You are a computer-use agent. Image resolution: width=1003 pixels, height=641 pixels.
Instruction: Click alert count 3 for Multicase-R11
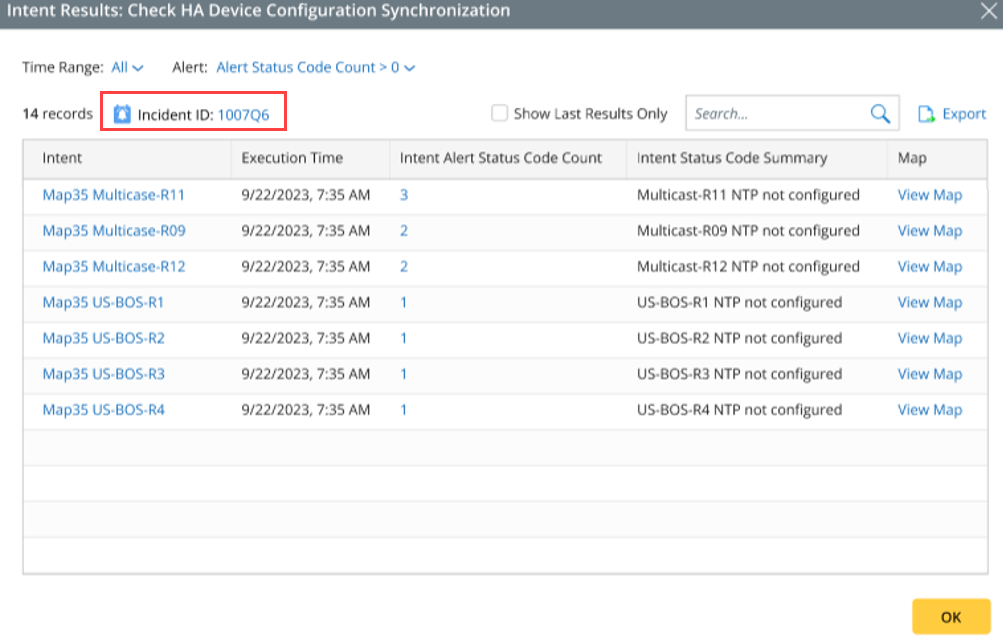[x=404, y=195]
